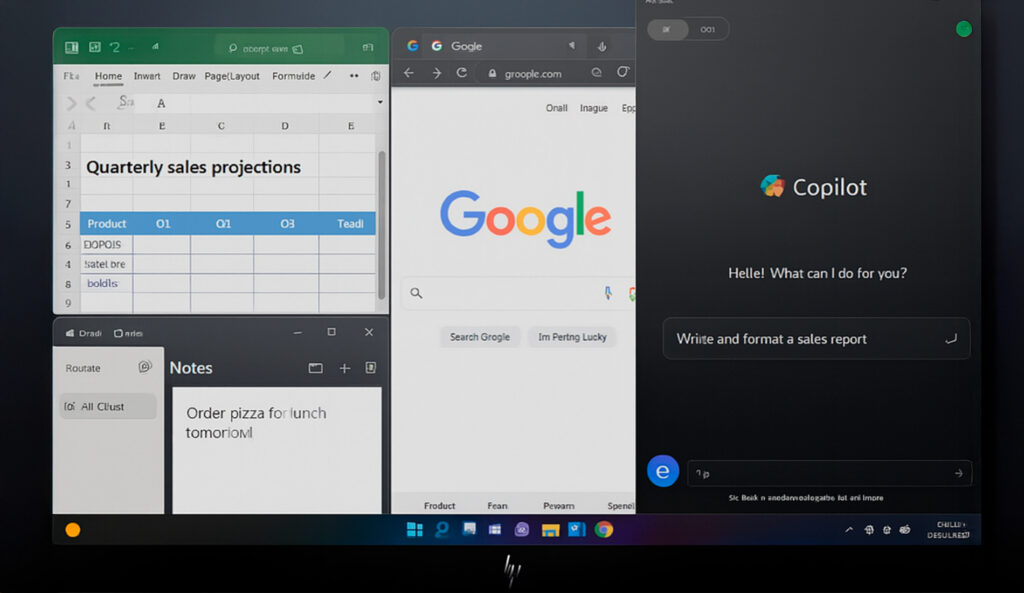Click the Excel app icon in the title bar
This screenshot has width=1024, height=593.
71,47
